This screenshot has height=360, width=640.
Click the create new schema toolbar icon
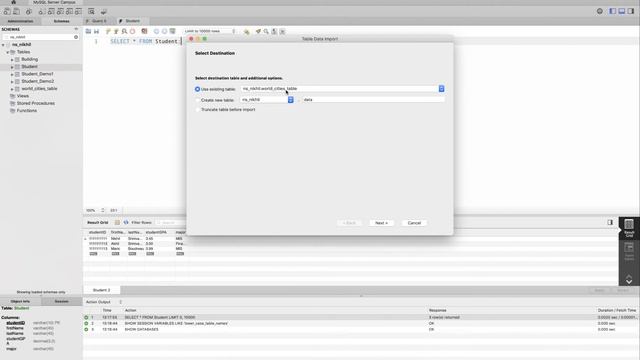(41, 11)
